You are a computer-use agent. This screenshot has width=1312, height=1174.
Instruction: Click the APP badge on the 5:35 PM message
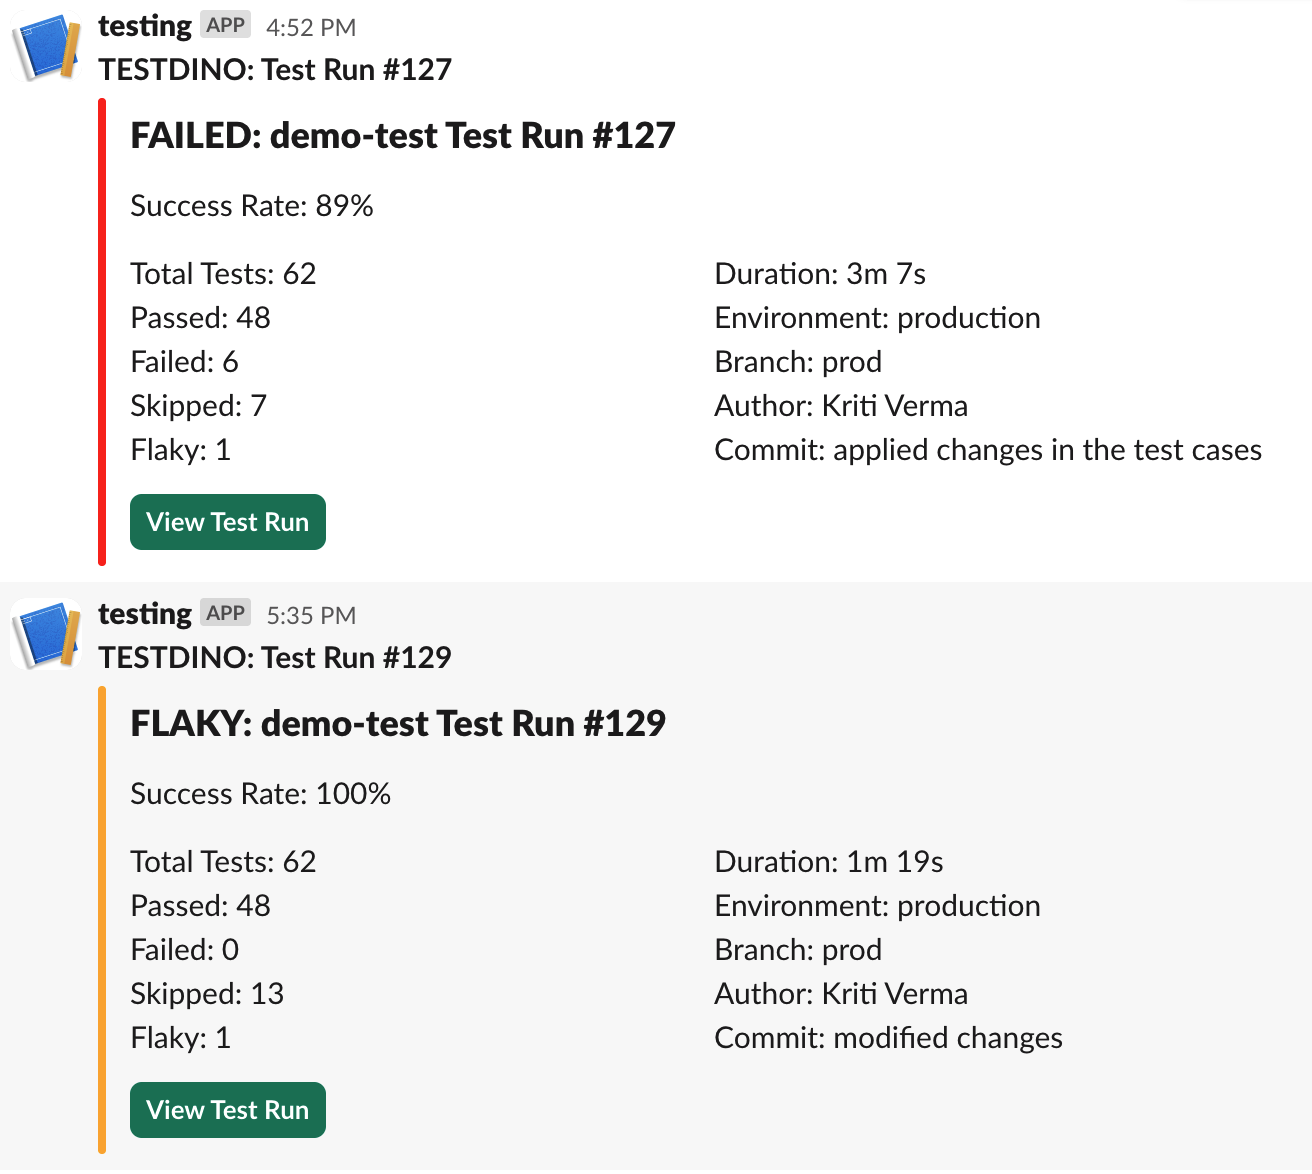coord(225,613)
